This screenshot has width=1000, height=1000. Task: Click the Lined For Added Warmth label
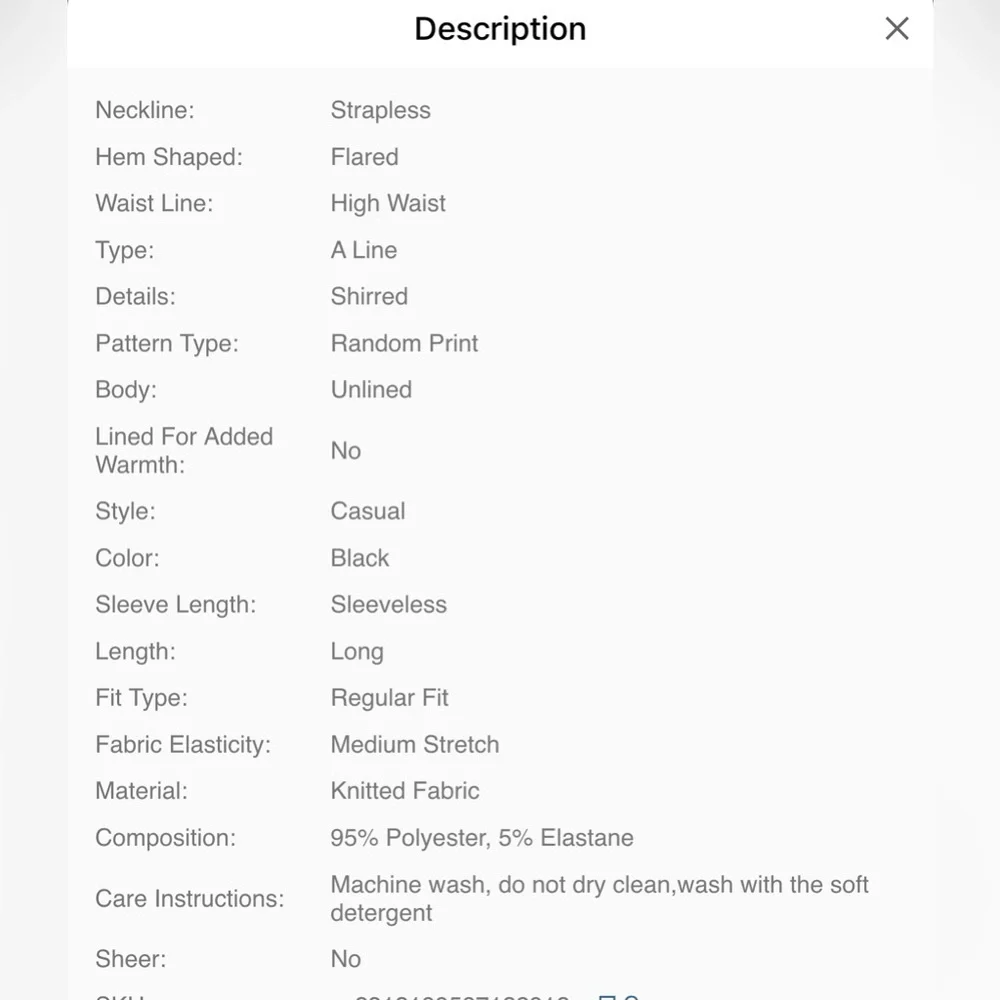(x=184, y=450)
